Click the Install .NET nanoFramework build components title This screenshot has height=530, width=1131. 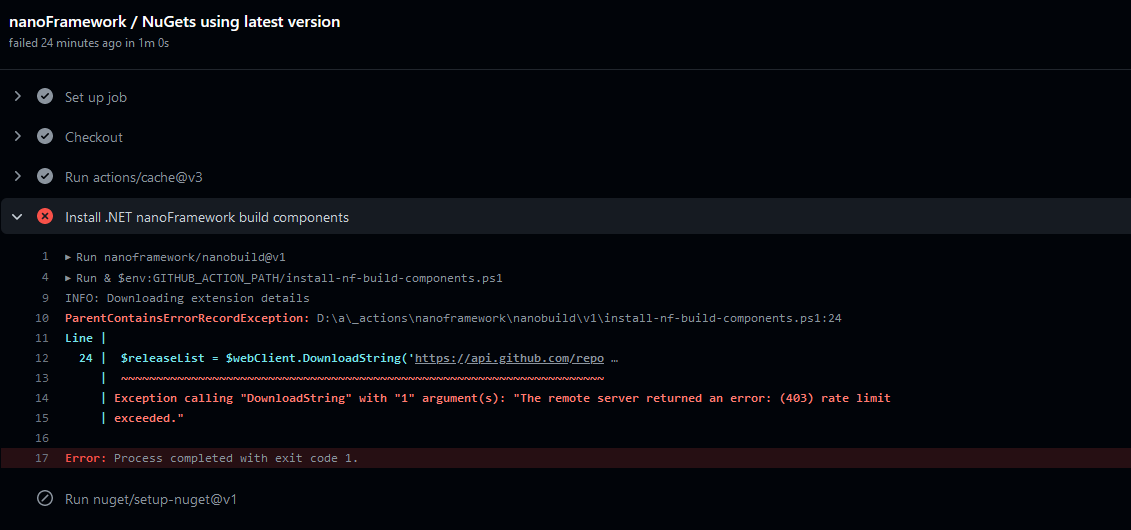coord(207,217)
